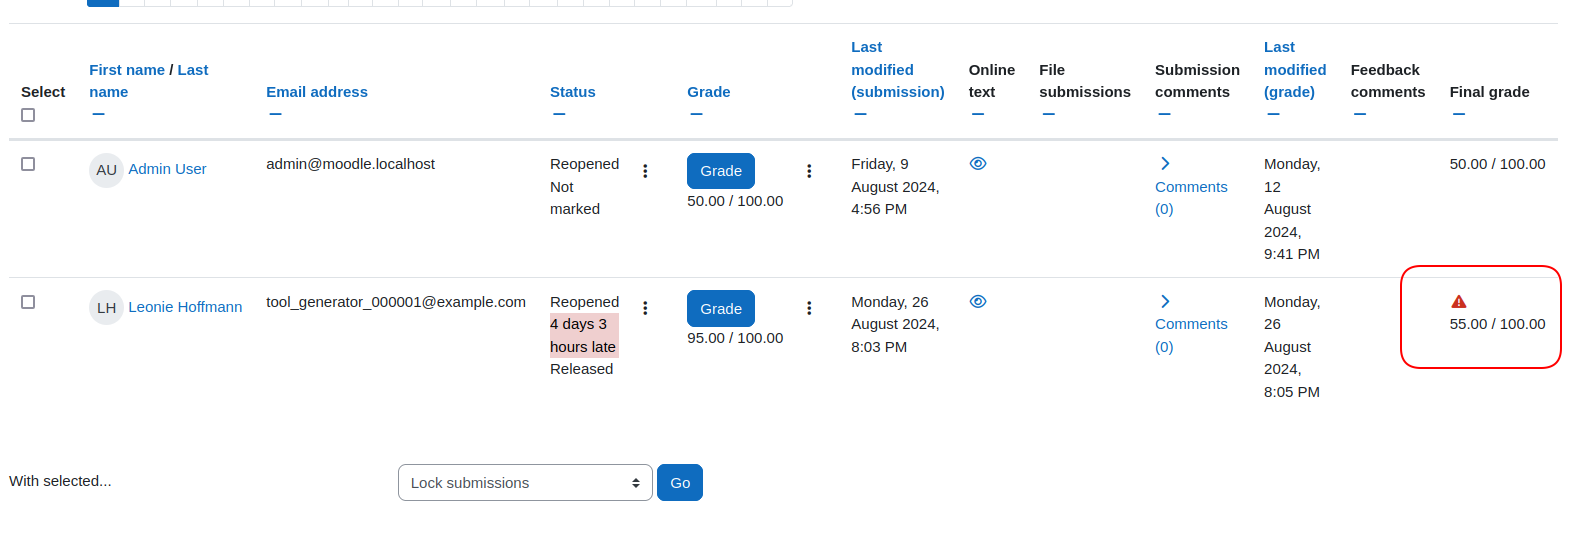
Task: Expand Comments (0) for Admin User
Action: click(1191, 187)
